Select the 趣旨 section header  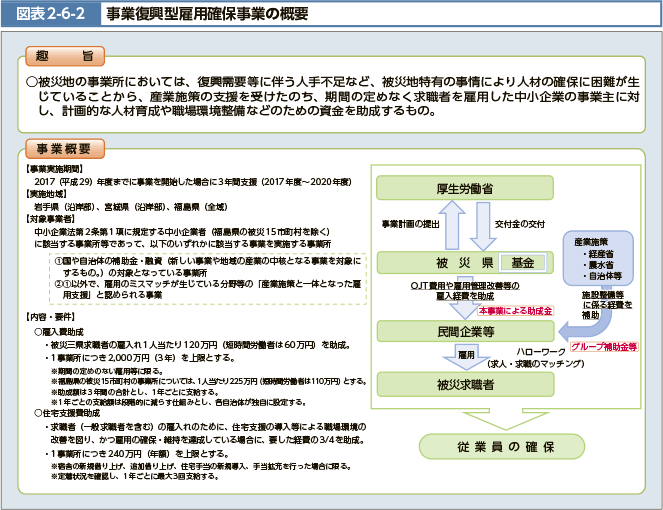(63, 56)
